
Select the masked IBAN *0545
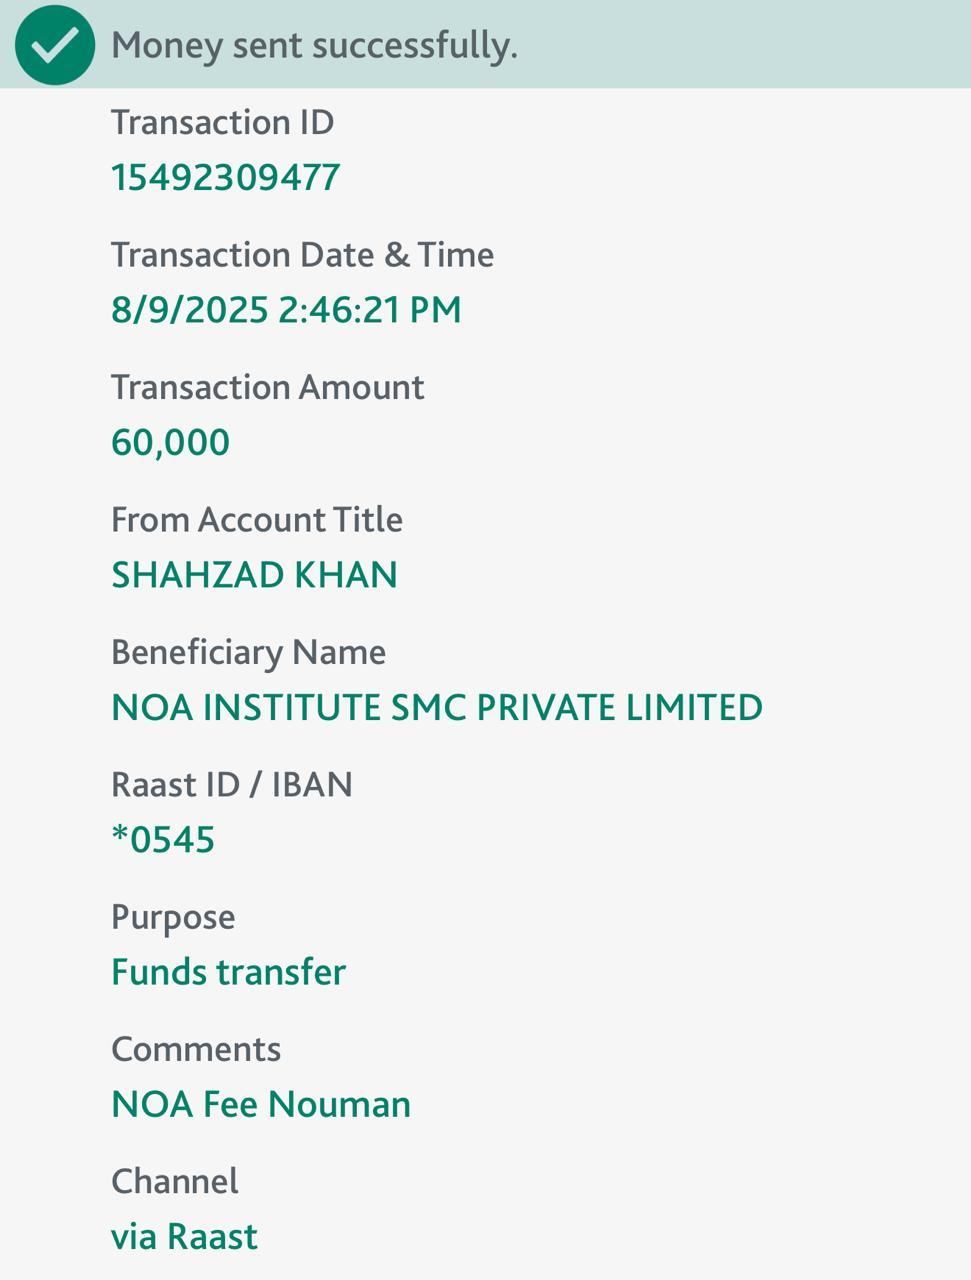(163, 840)
